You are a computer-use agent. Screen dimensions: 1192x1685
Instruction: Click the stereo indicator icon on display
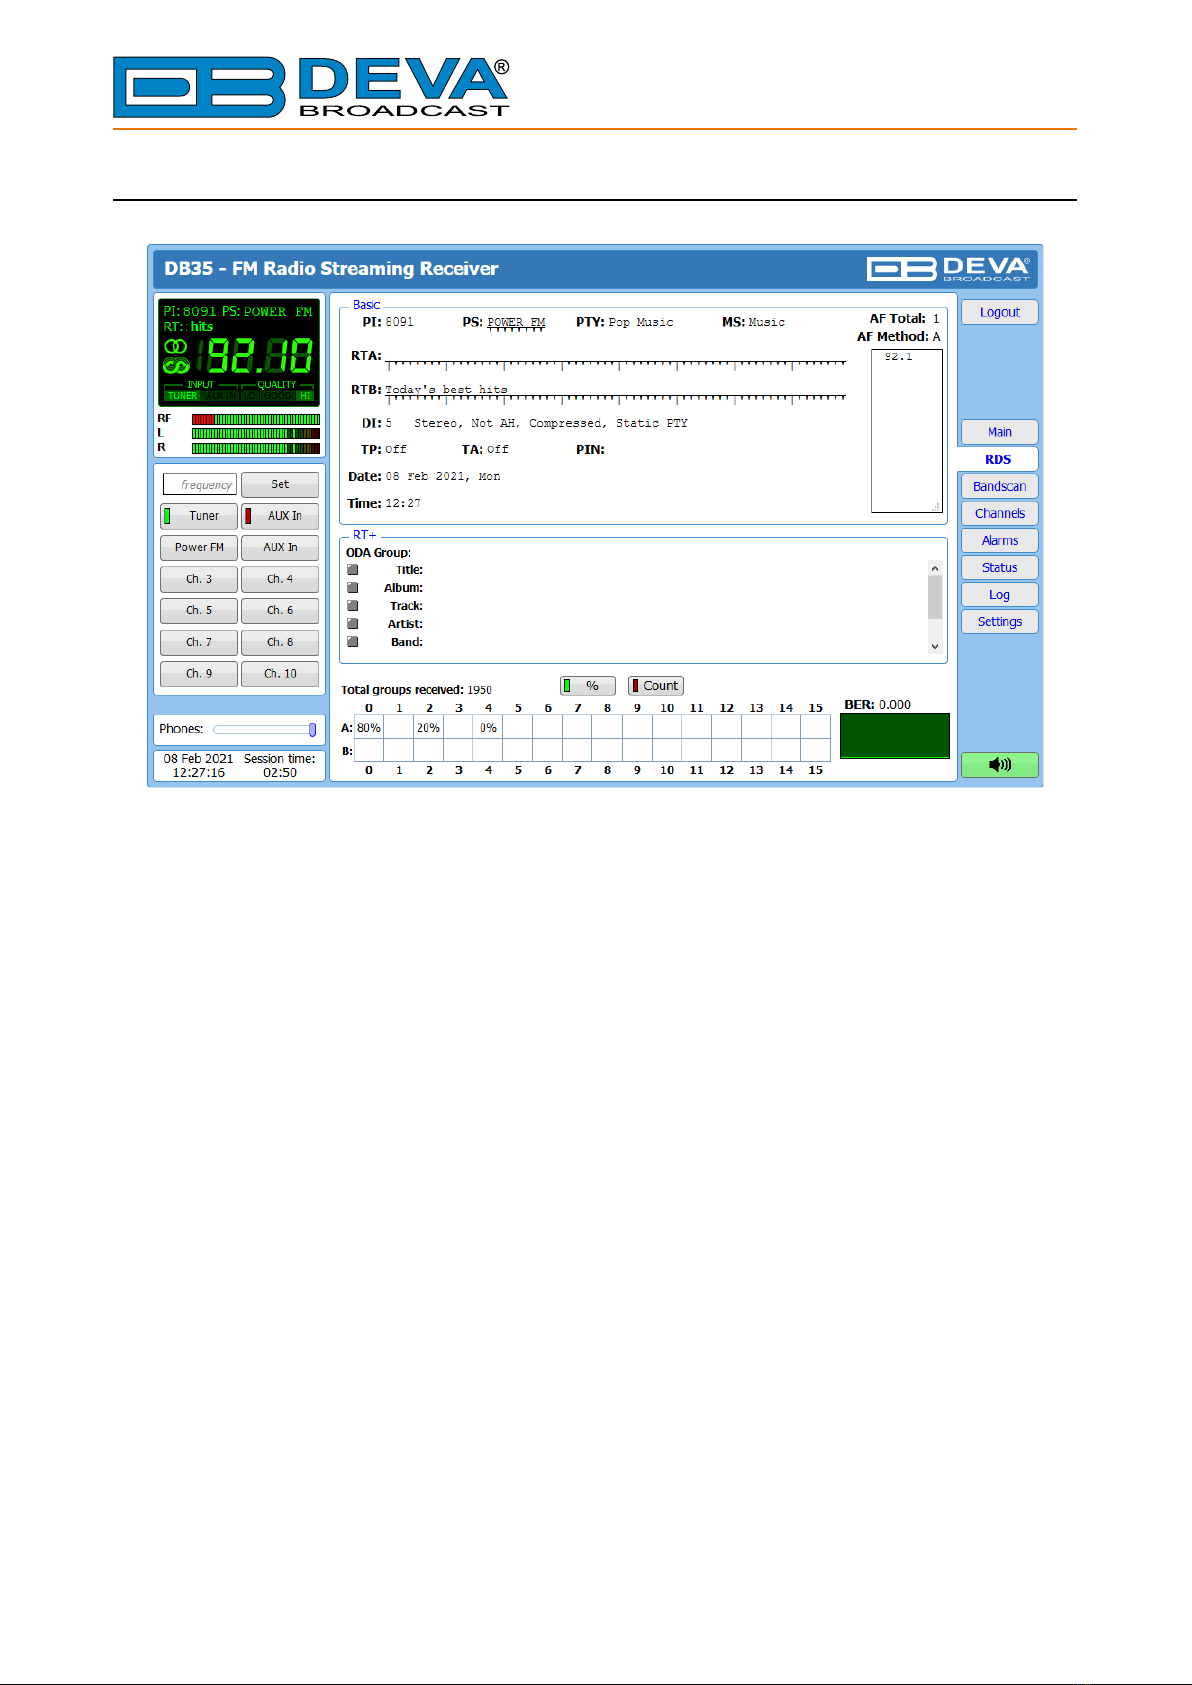point(176,346)
